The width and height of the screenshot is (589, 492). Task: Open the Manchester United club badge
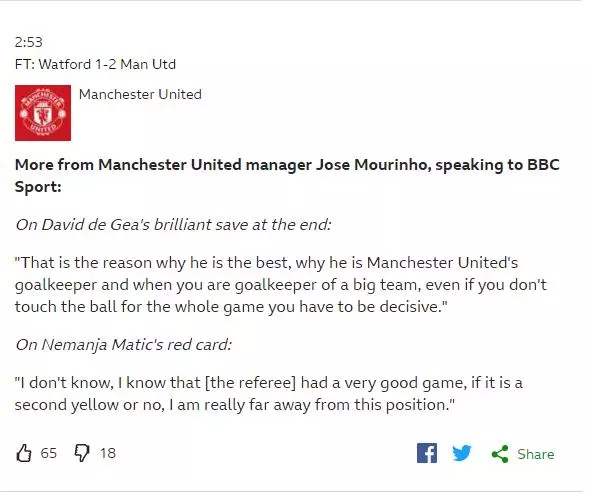tap(43, 113)
